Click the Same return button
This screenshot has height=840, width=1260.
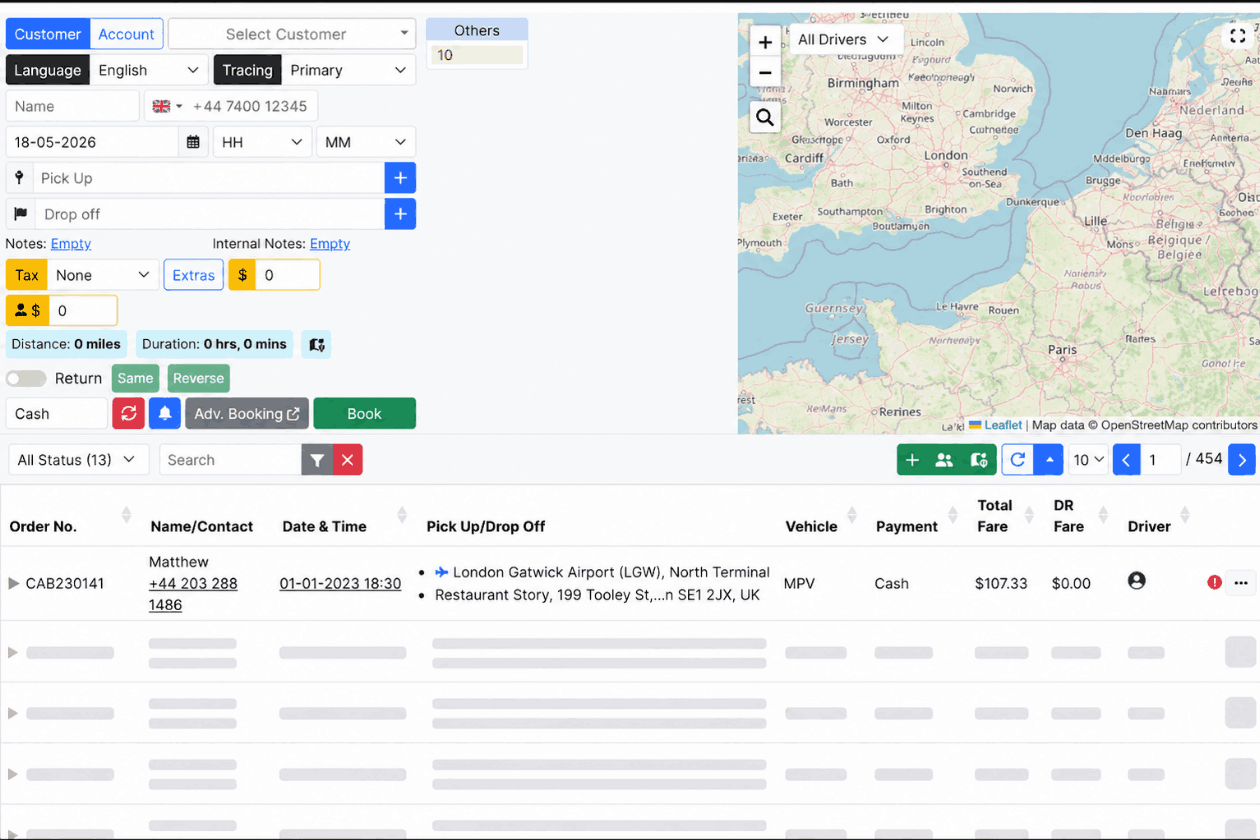tap(135, 378)
